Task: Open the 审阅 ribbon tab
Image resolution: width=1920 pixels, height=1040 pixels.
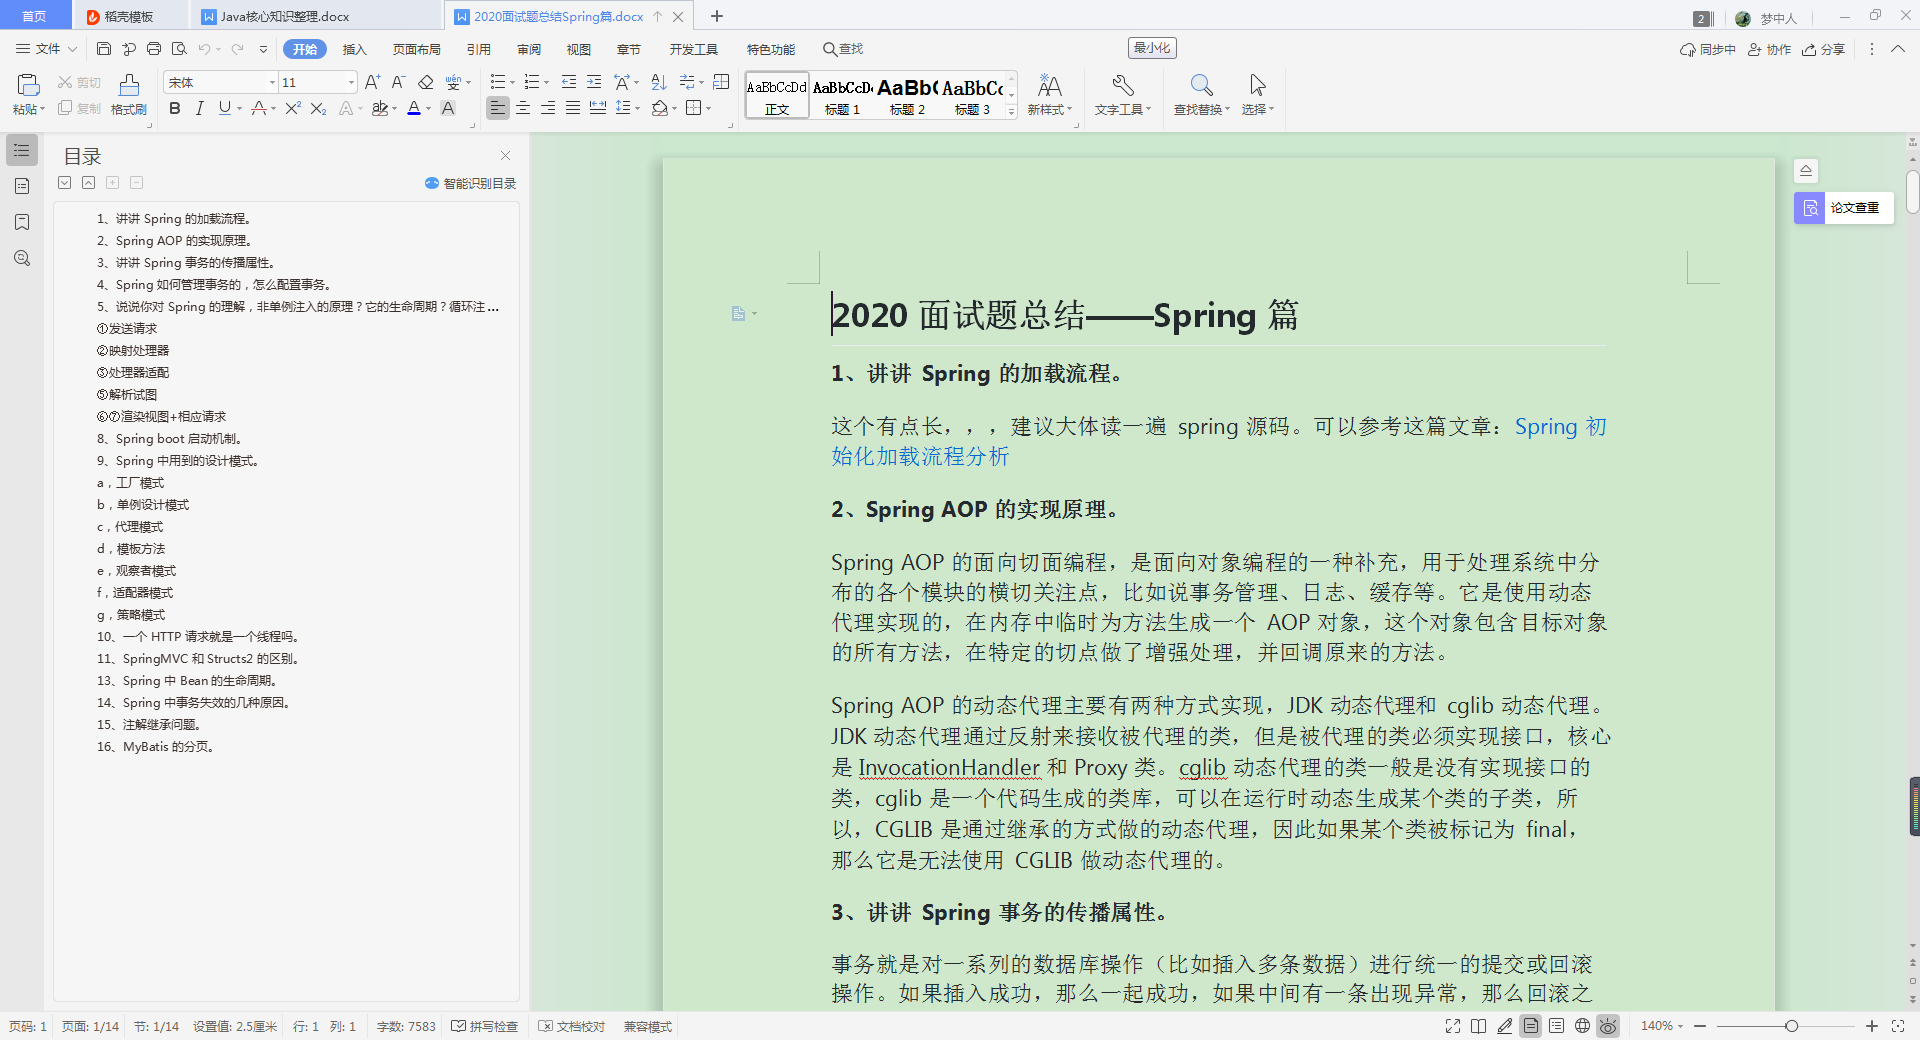Action: coord(529,49)
